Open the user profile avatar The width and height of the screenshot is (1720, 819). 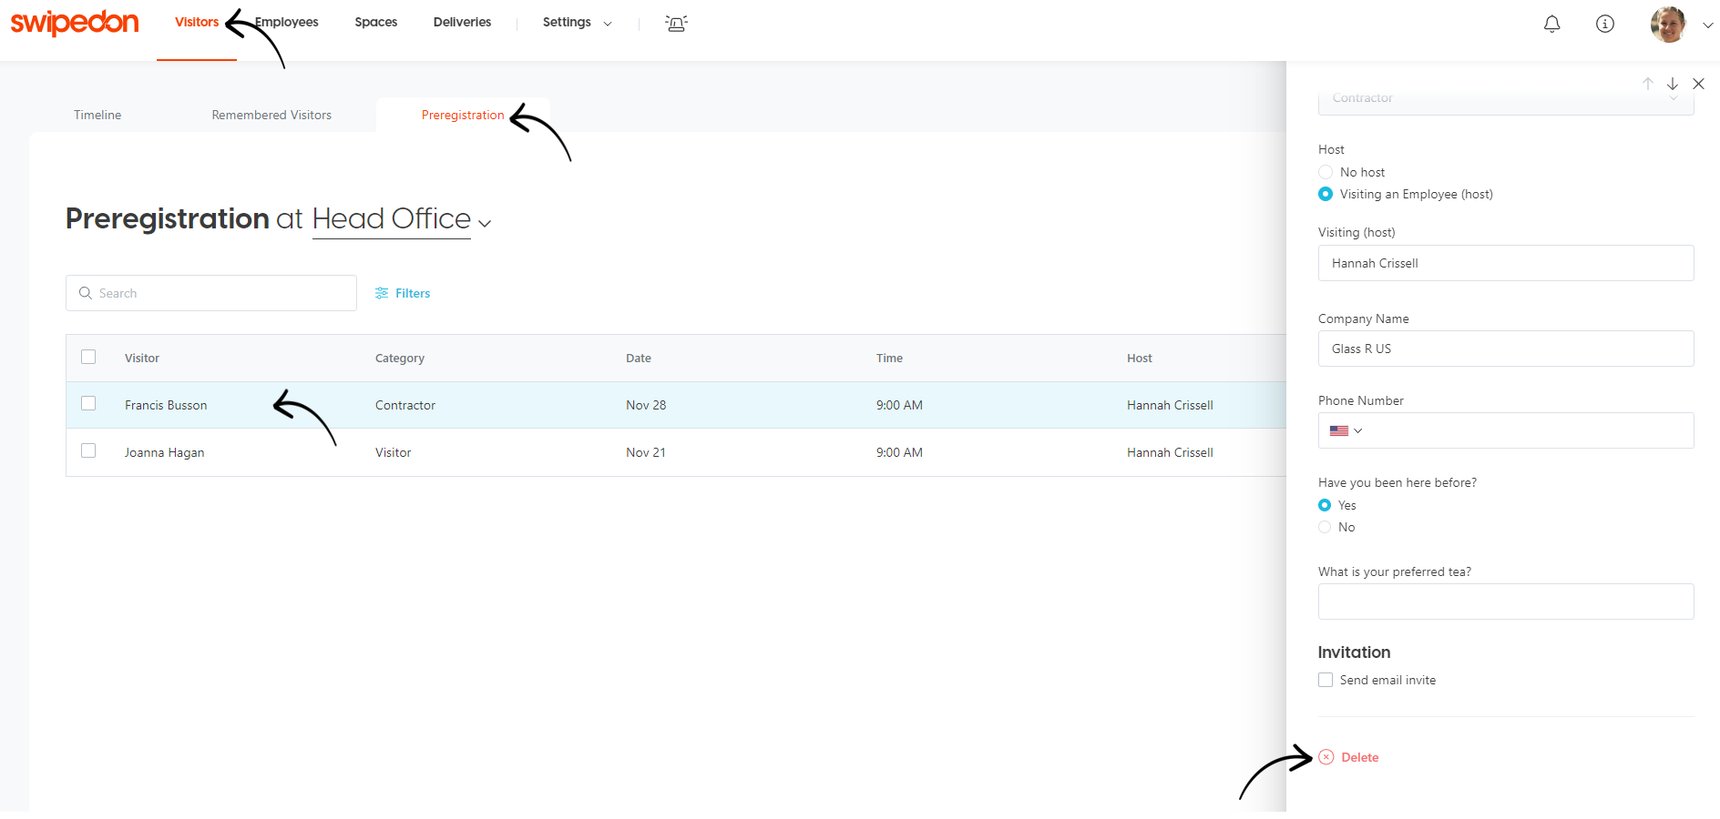pyautogui.click(x=1667, y=24)
